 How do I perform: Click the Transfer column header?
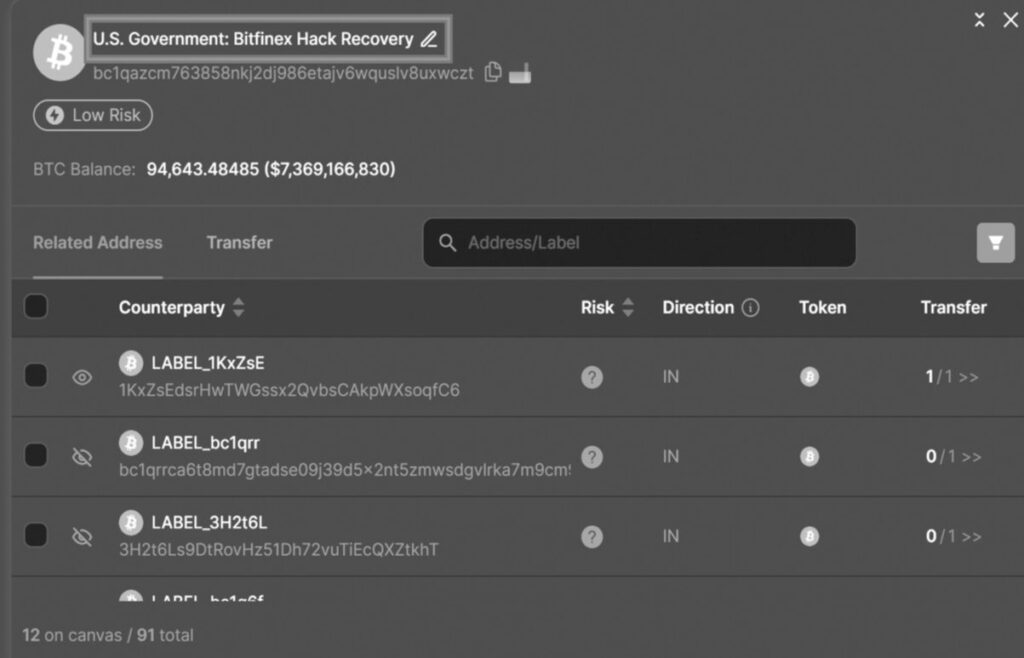point(953,307)
